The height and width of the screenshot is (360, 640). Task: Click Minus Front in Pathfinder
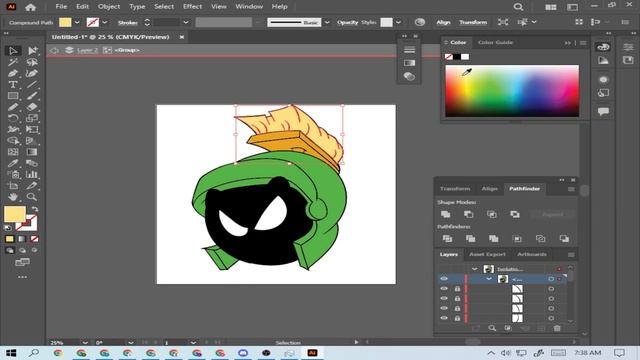pyautogui.click(x=469, y=214)
